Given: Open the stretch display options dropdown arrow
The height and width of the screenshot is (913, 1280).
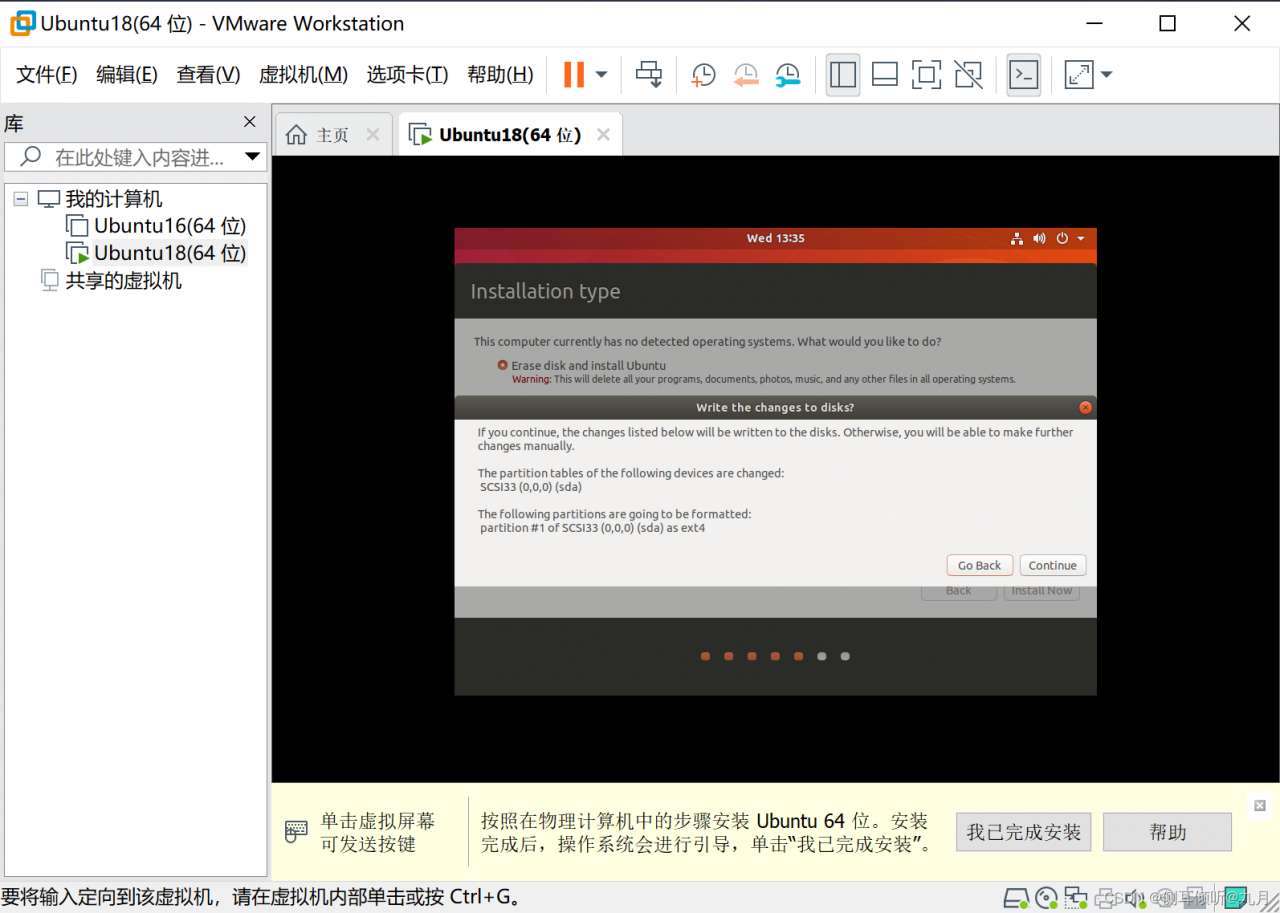Looking at the screenshot, I should tap(1106, 75).
